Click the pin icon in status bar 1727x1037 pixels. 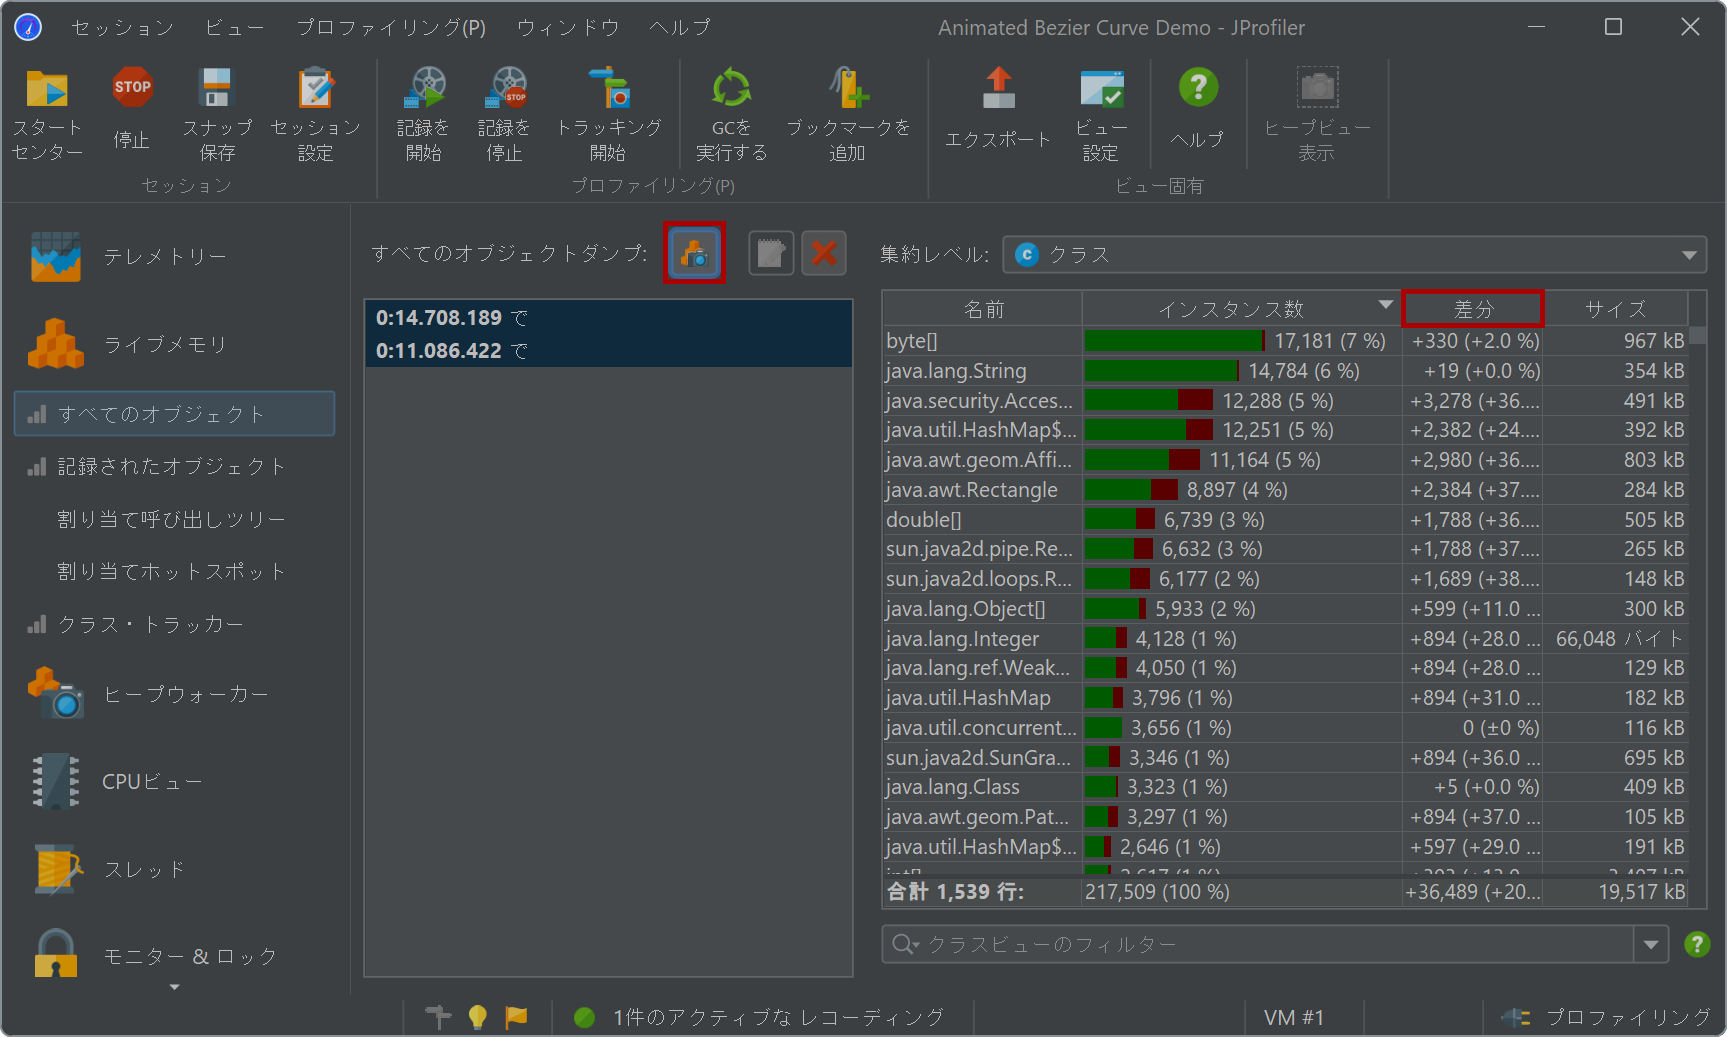coord(438,1017)
